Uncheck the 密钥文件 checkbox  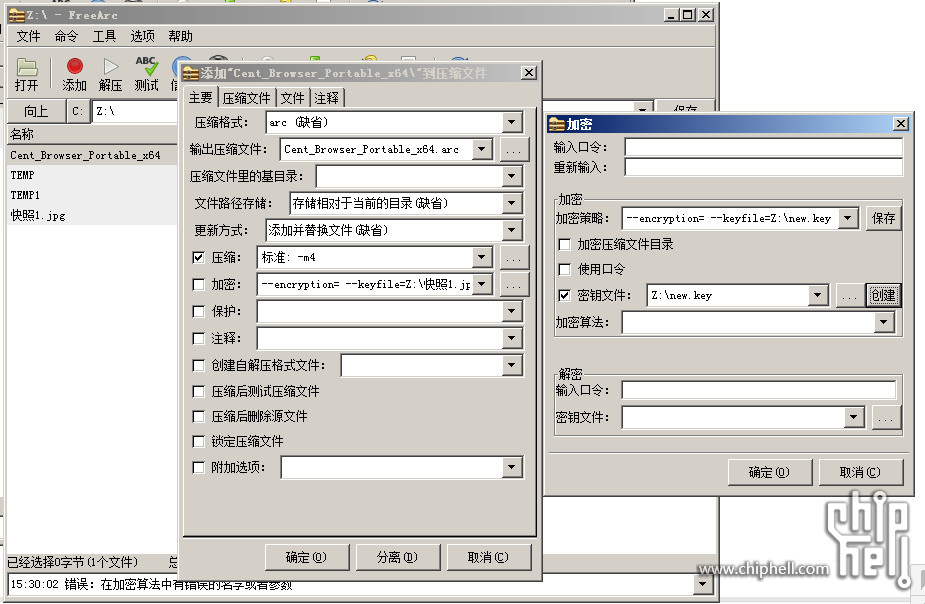[565, 296]
